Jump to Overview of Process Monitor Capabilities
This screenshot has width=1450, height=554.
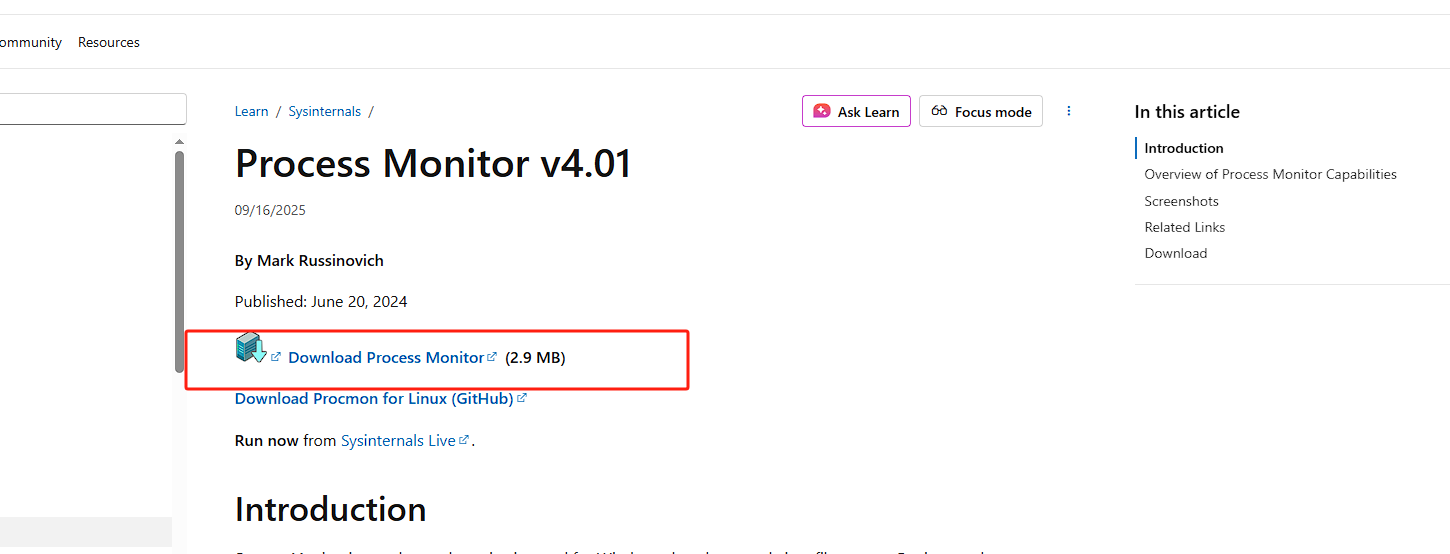click(1270, 174)
